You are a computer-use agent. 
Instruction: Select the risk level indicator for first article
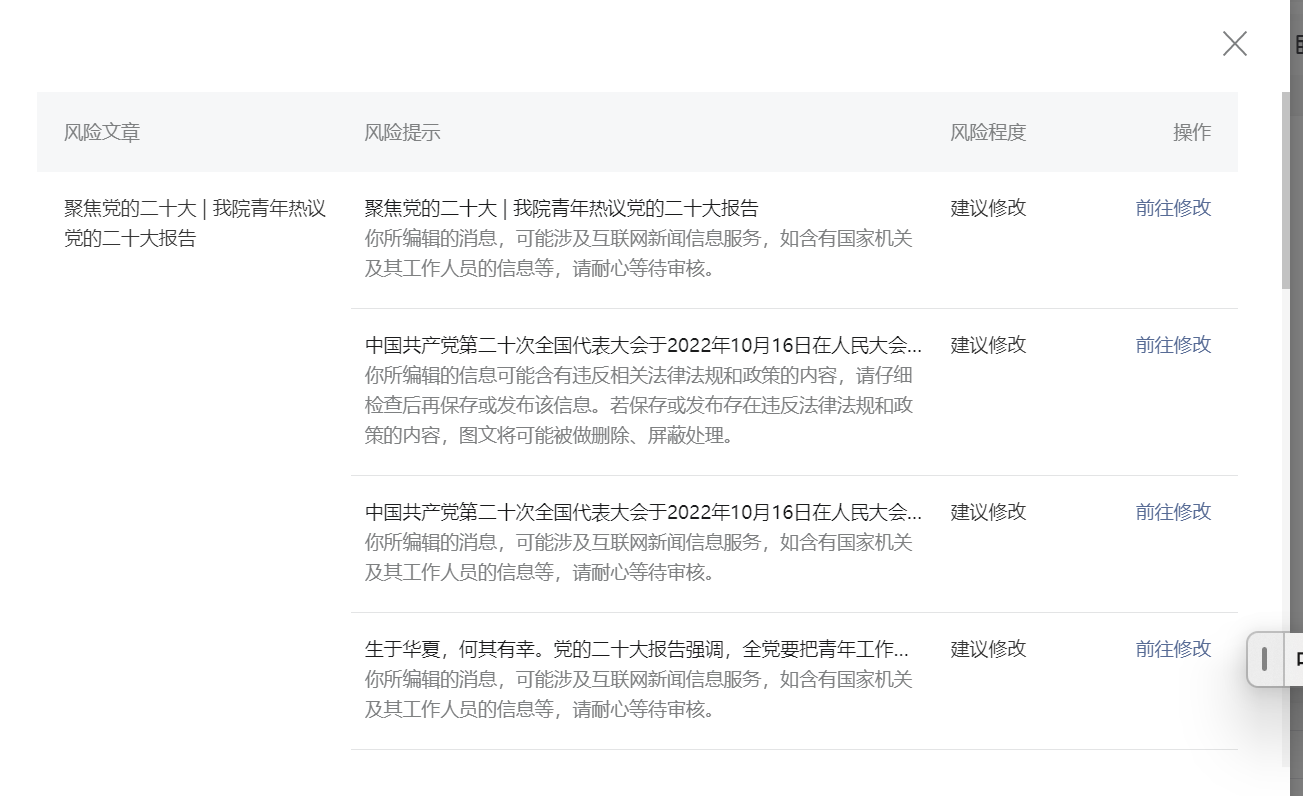click(x=986, y=208)
